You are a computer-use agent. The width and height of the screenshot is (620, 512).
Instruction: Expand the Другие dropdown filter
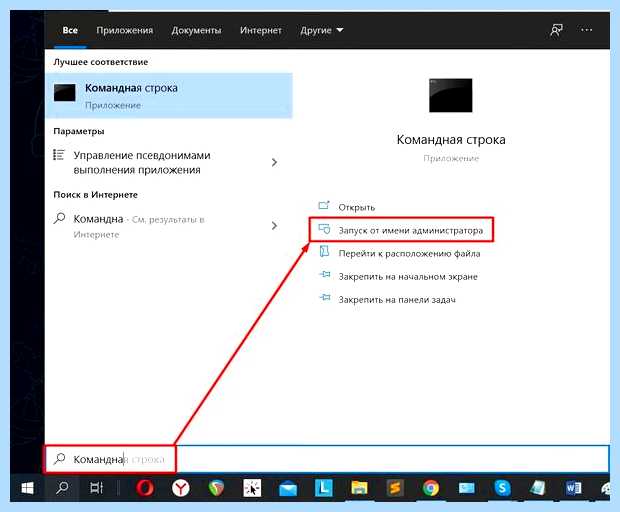point(321,30)
